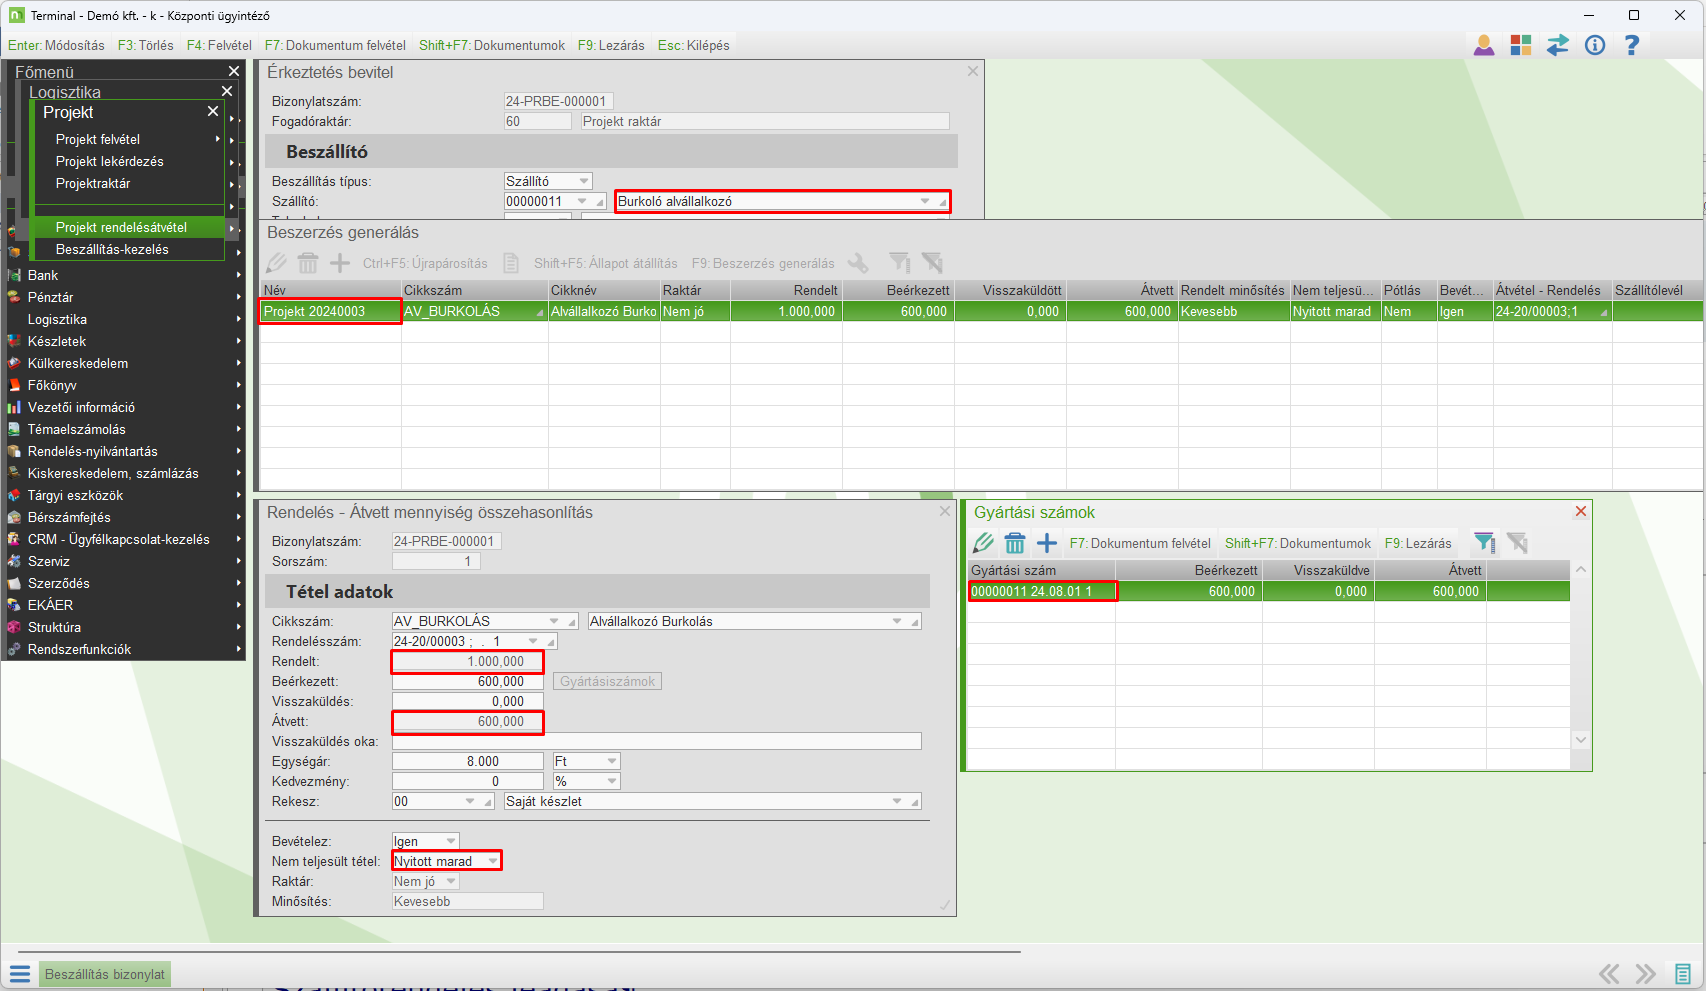Click the Gyártási számok scrollbar down arrow
The height and width of the screenshot is (991, 1706).
pyautogui.click(x=1581, y=740)
